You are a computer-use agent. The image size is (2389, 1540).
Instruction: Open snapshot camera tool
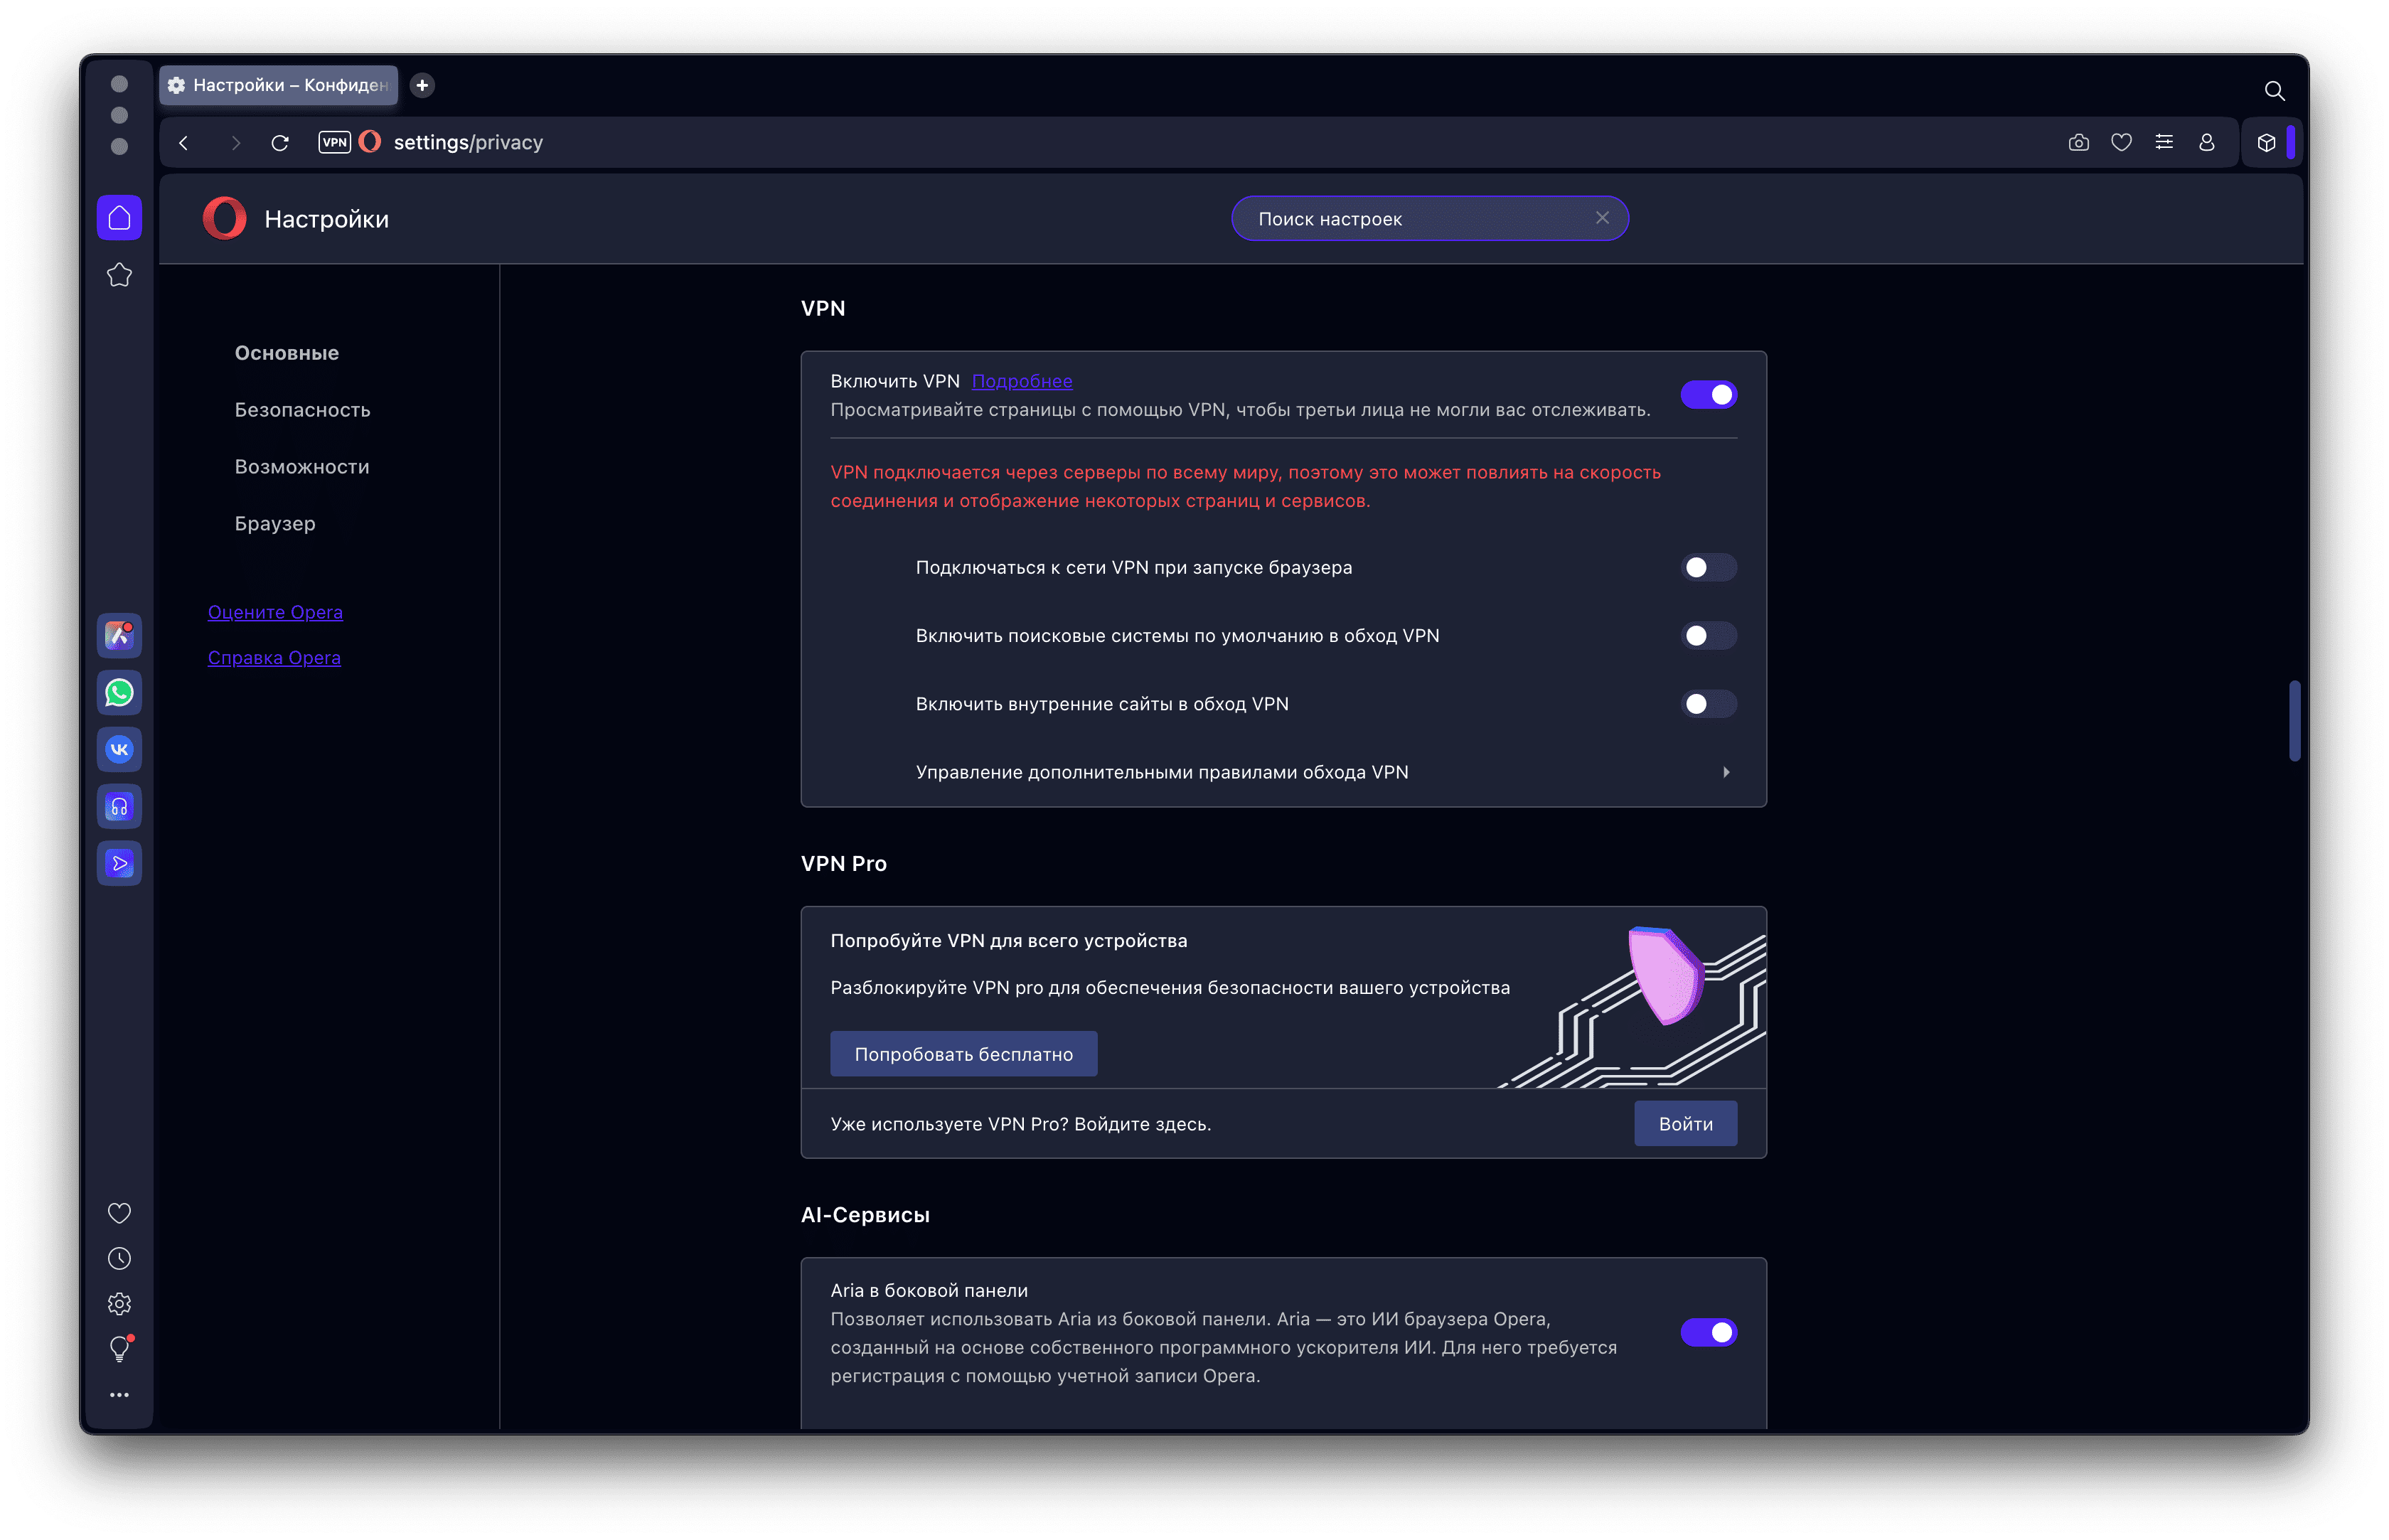pyautogui.click(x=2078, y=142)
